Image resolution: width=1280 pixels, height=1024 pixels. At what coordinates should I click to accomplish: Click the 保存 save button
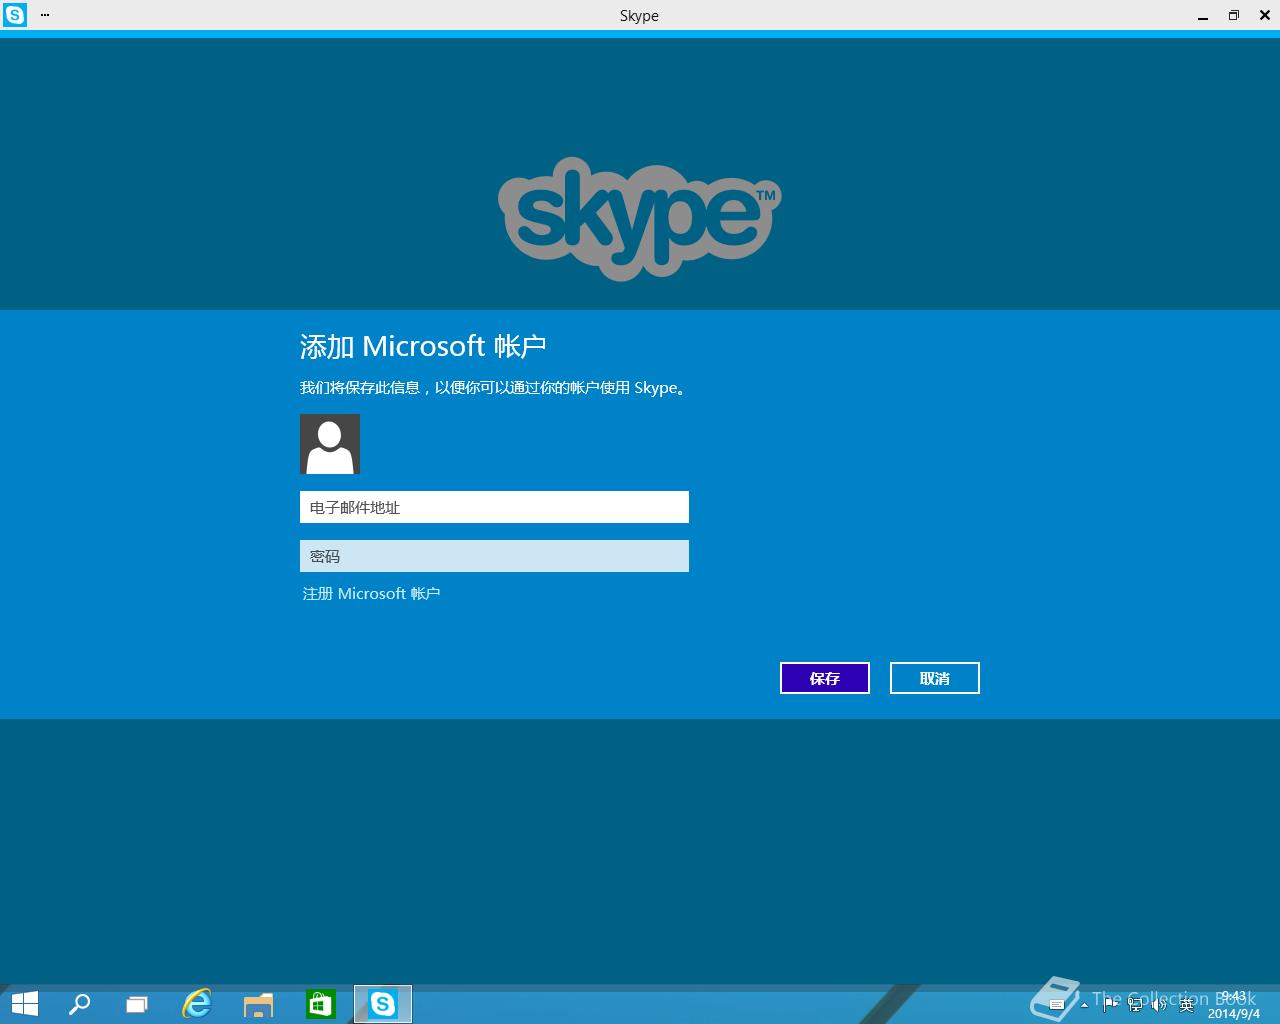[825, 678]
